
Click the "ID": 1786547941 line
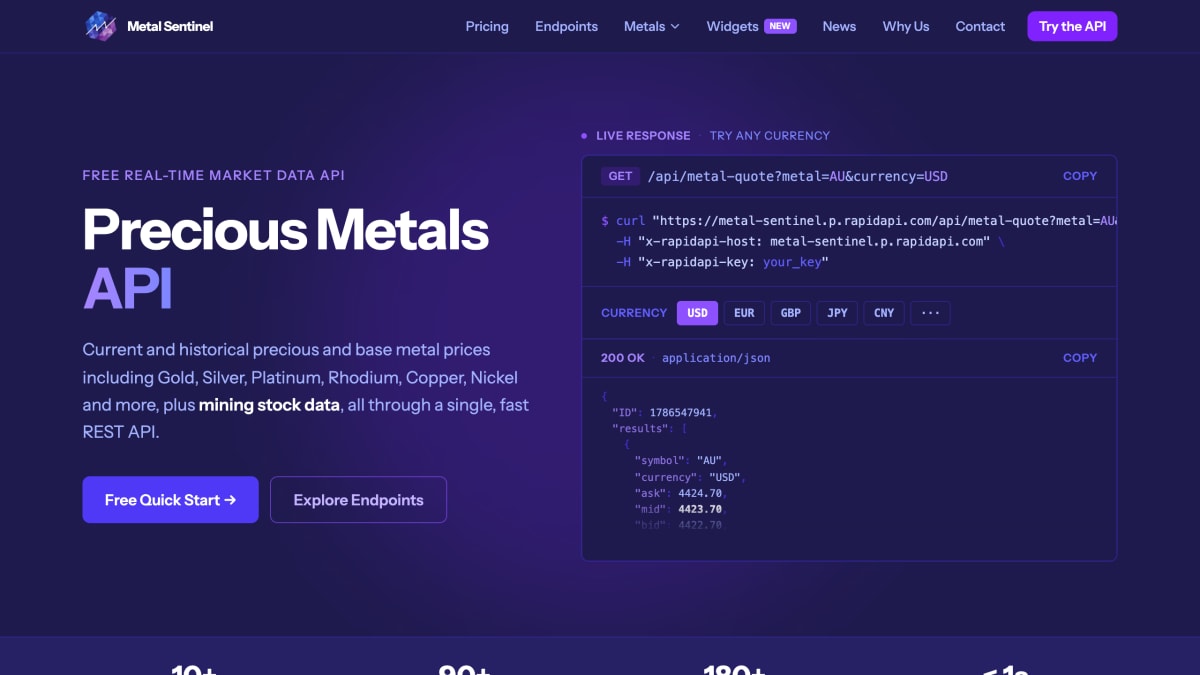[665, 412]
